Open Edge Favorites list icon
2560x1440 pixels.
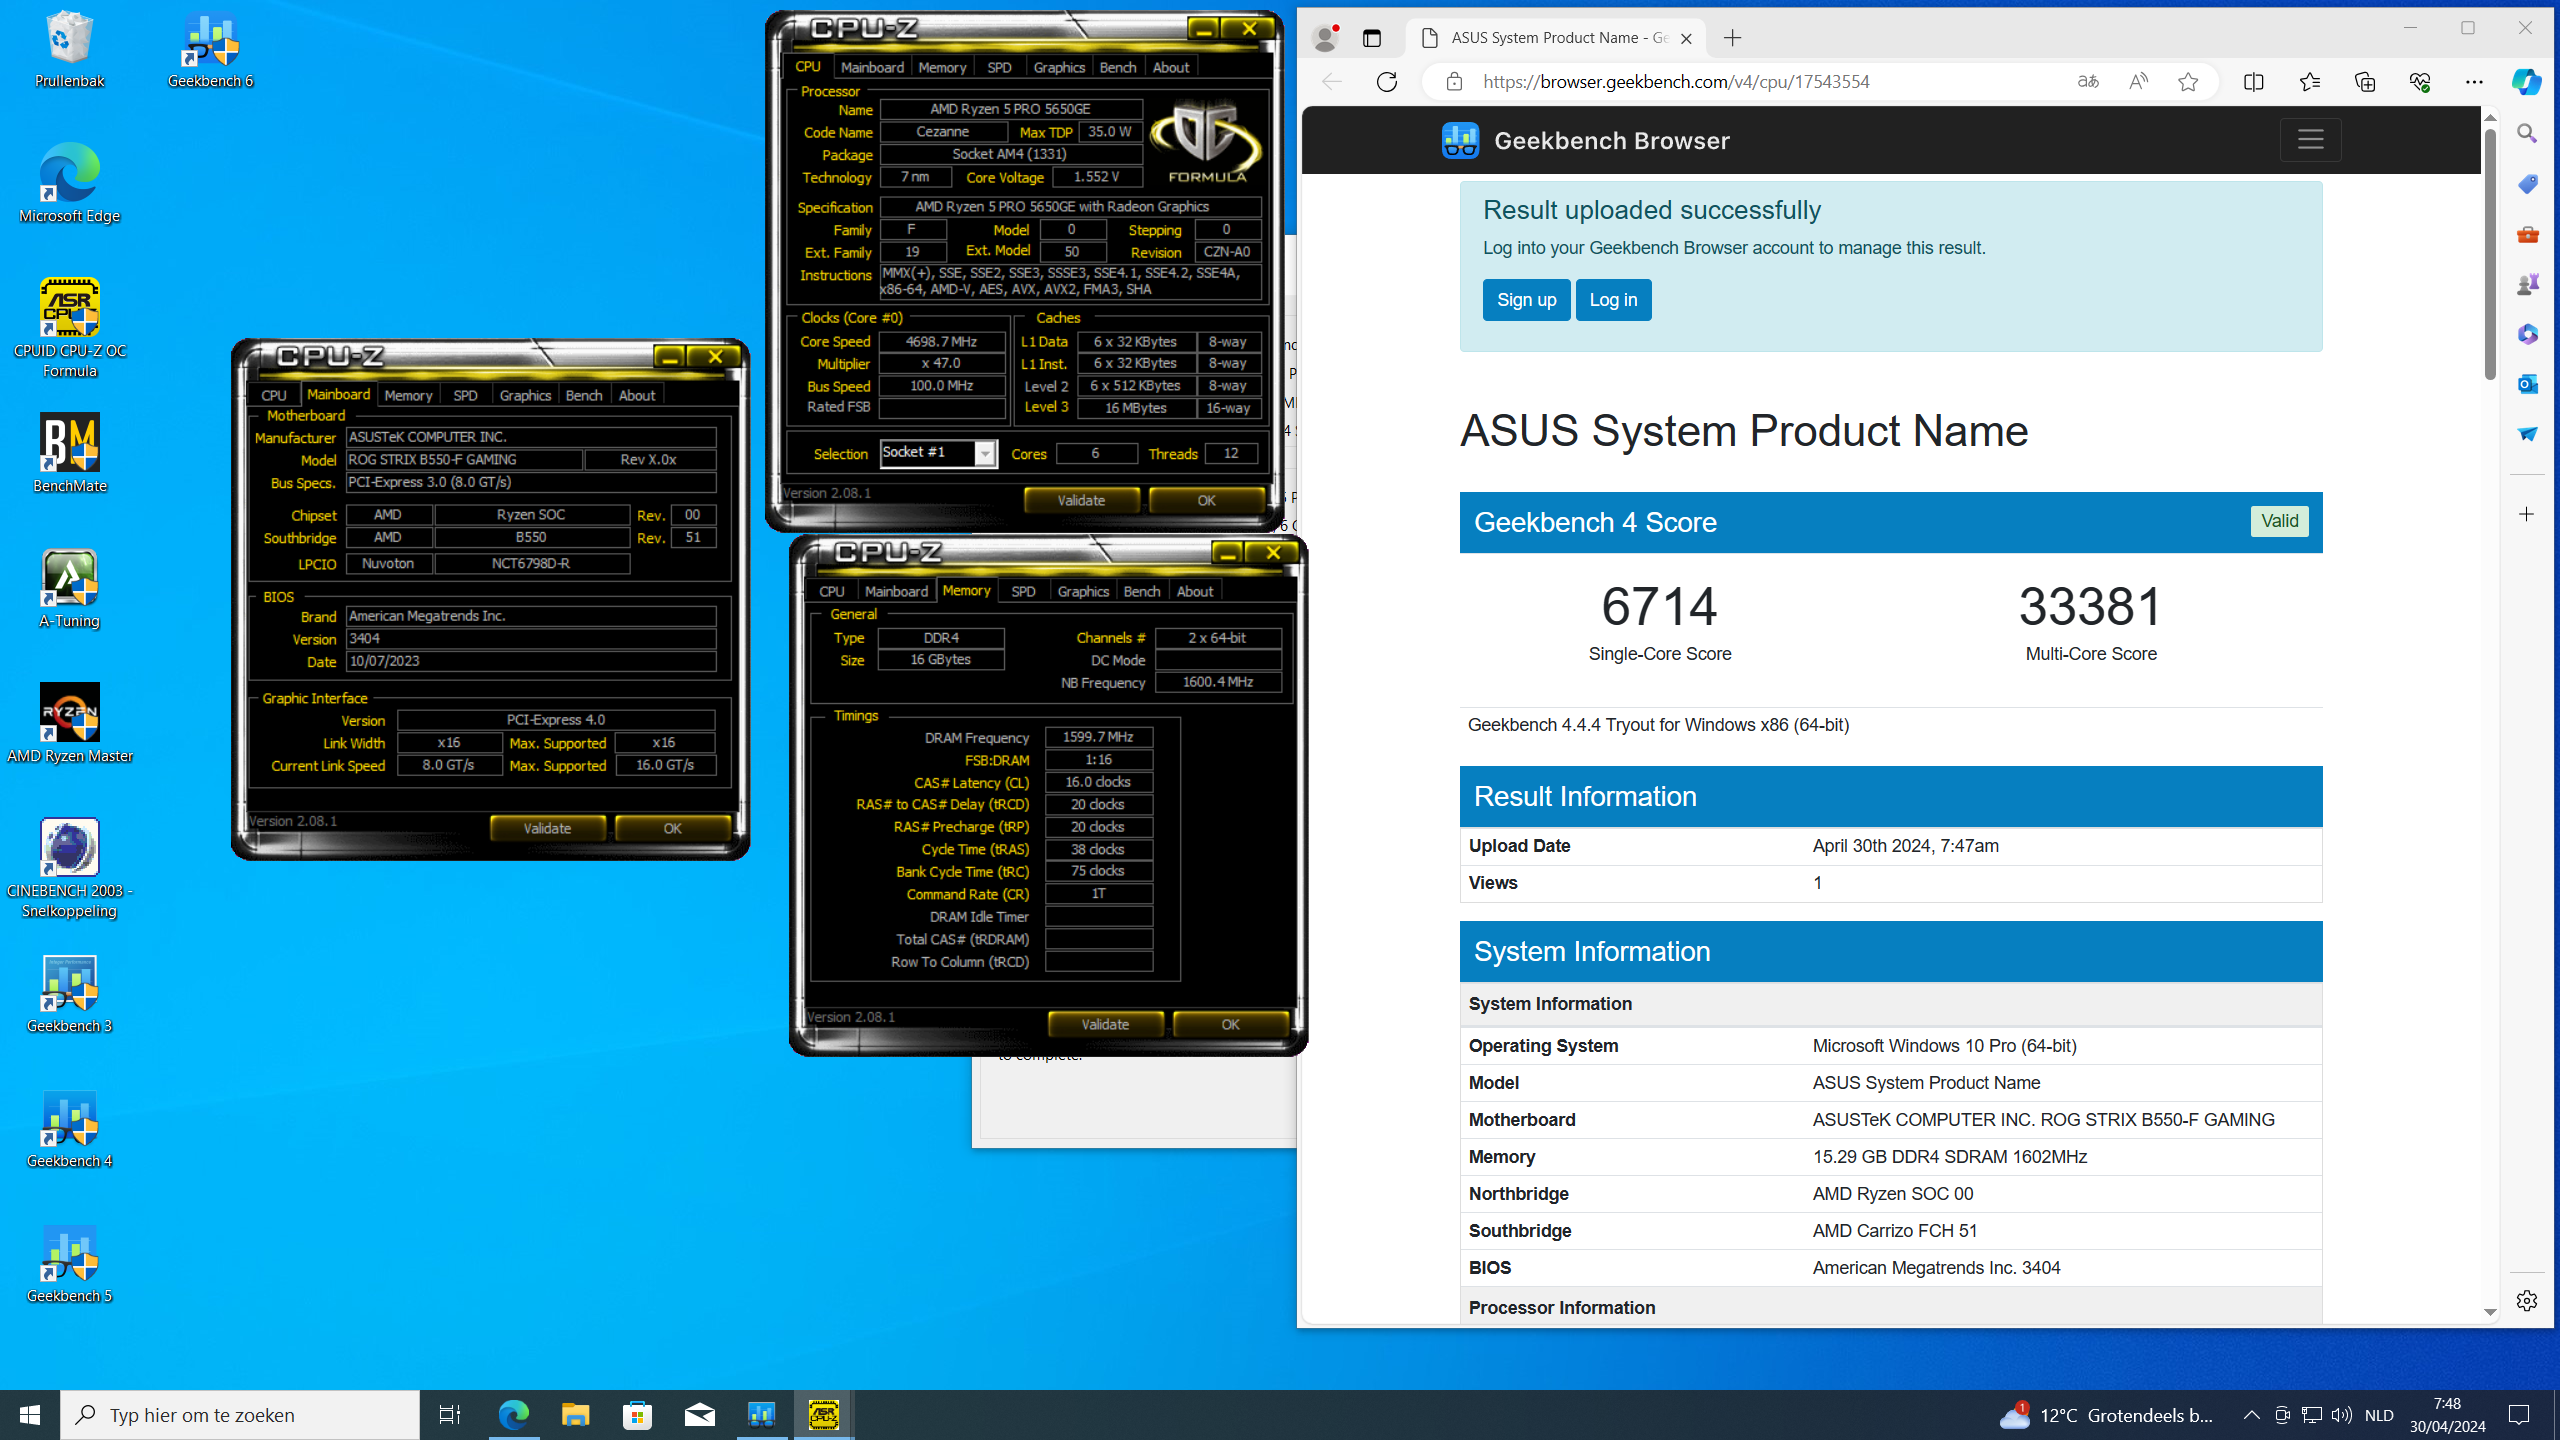[2310, 82]
